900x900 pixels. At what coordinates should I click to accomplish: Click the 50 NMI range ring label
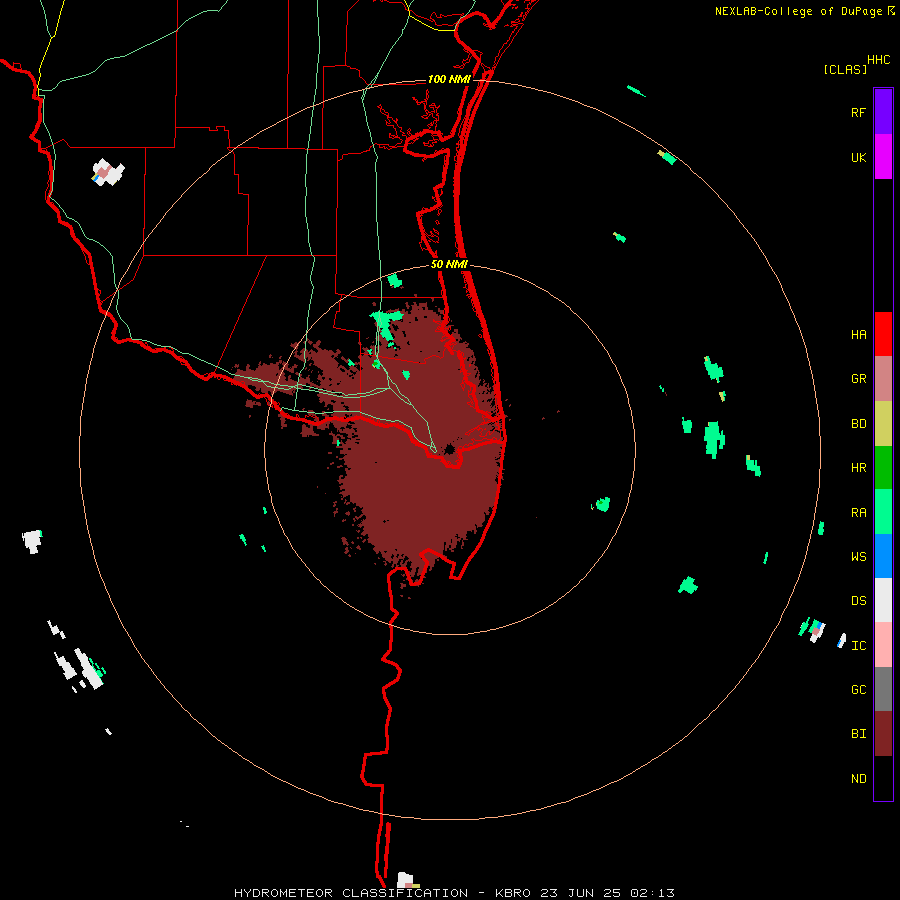[x=449, y=264]
